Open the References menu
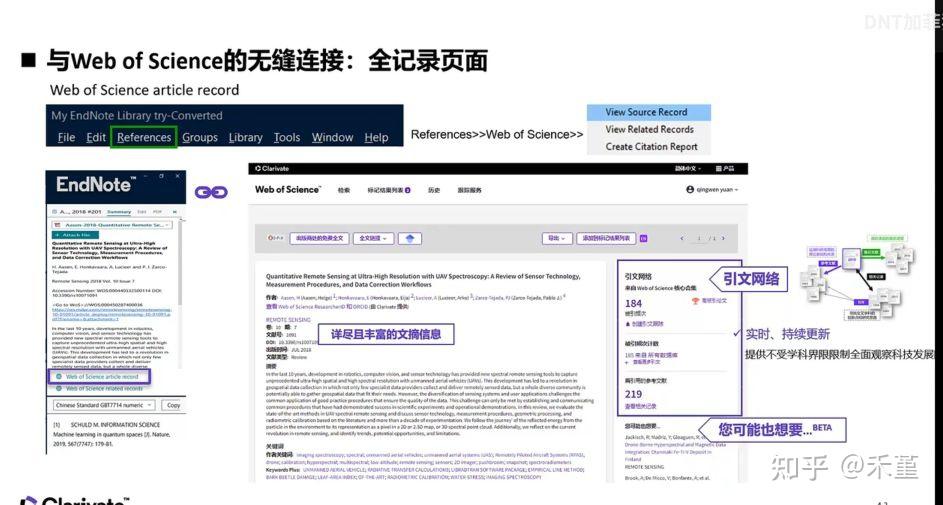The height and width of the screenshot is (505, 943). coord(144,138)
